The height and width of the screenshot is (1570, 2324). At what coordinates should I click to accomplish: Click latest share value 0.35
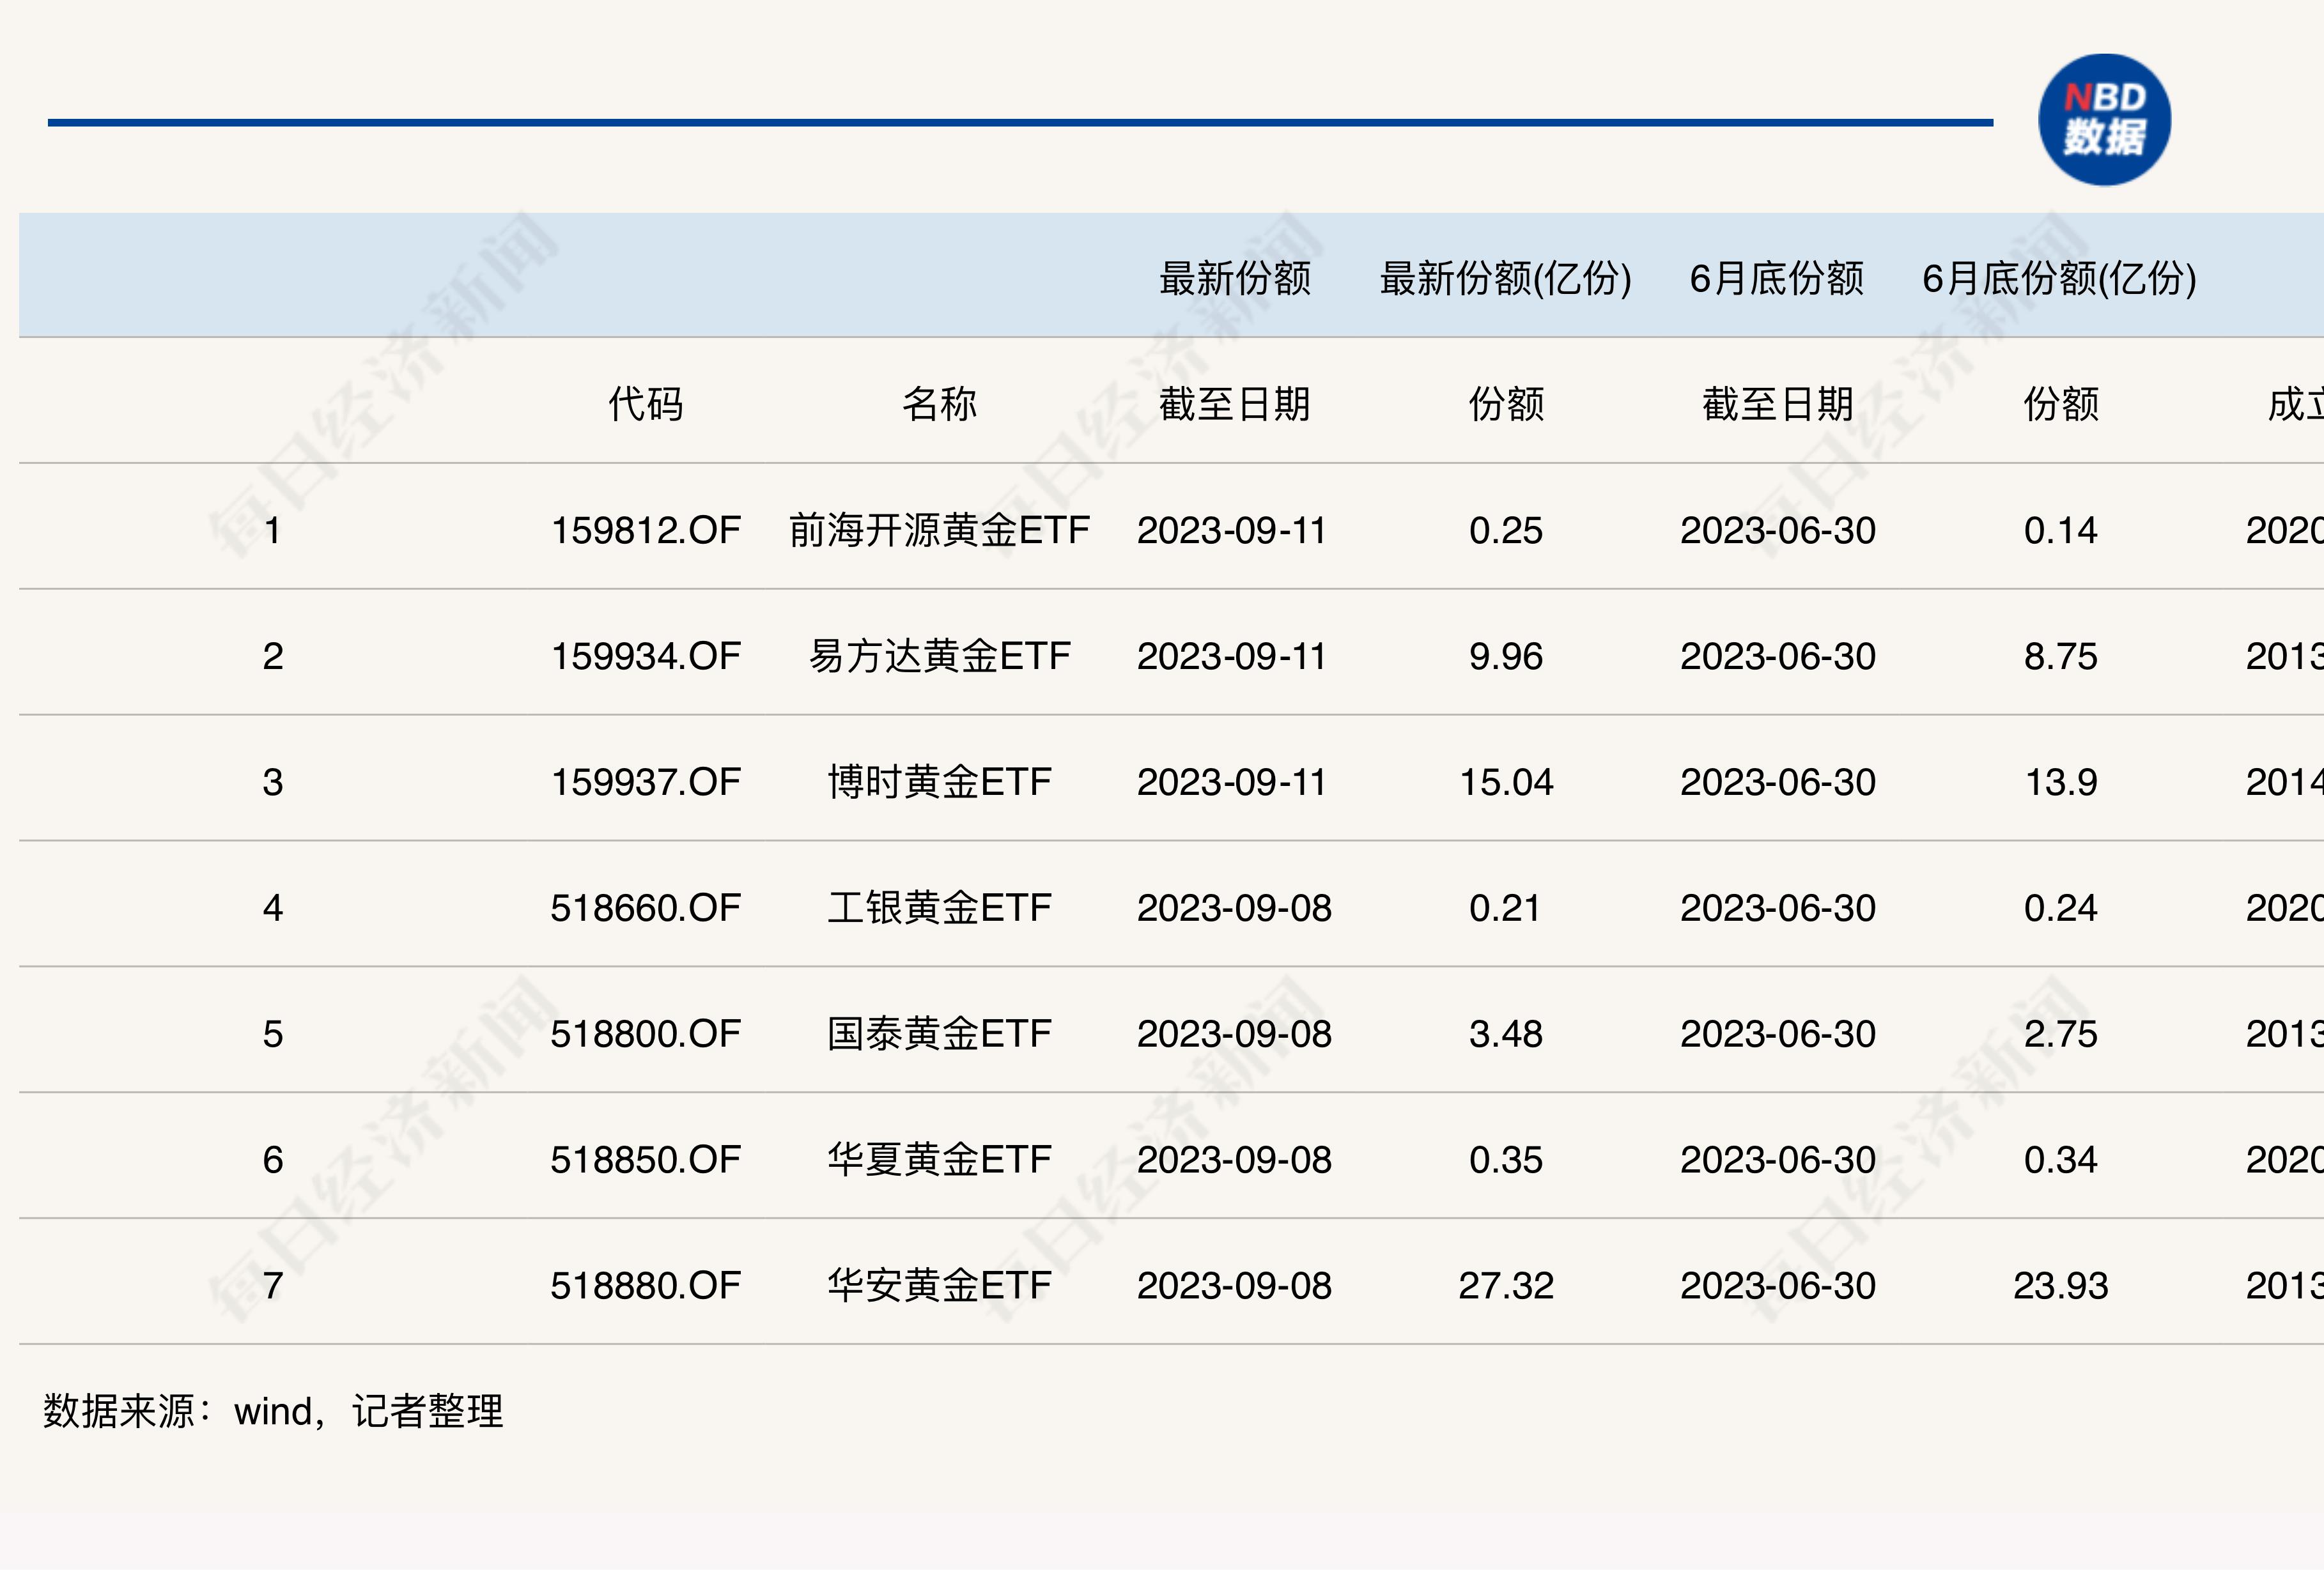click(x=1506, y=1160)
